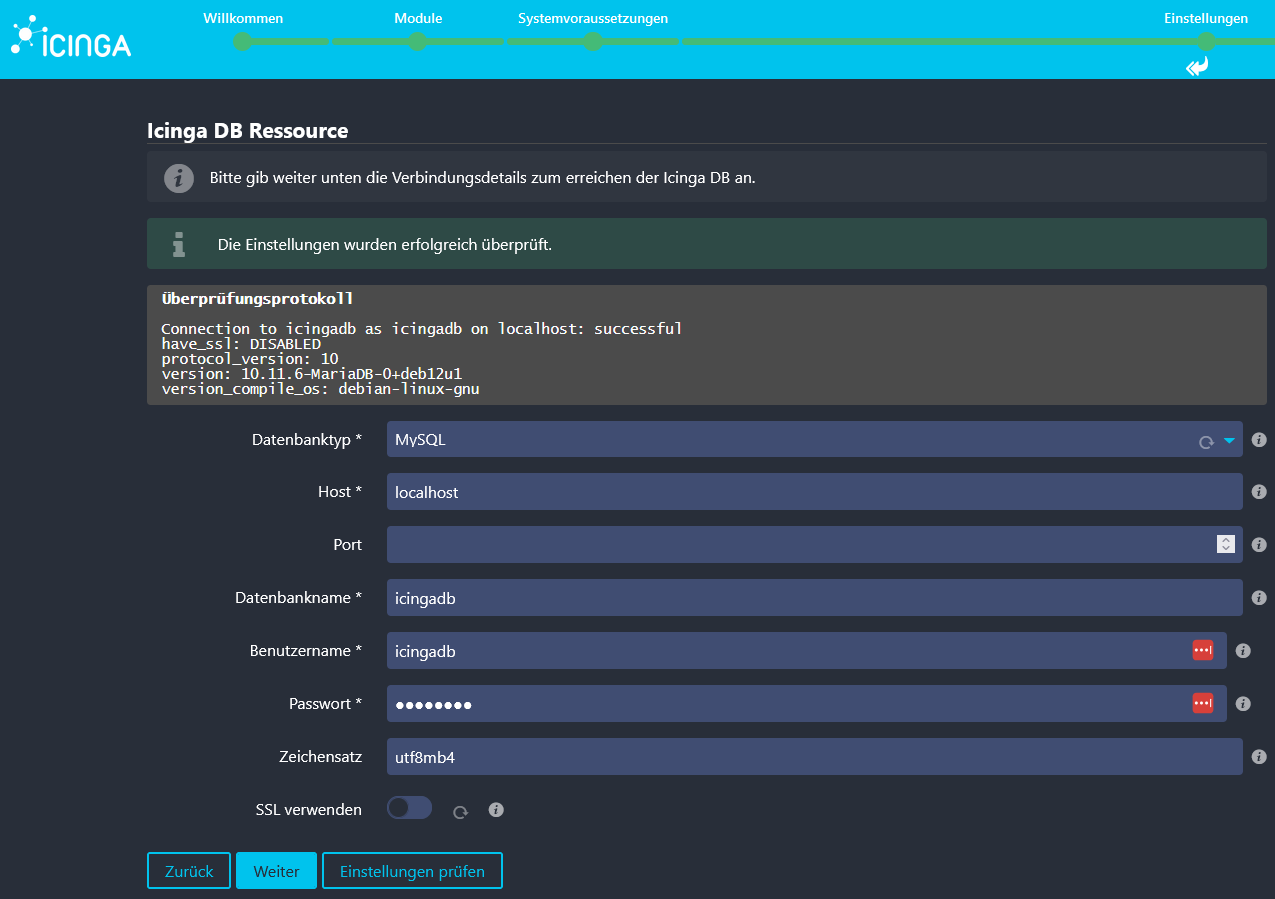
Task: Click the Icinga DB Ressource heading
Action: pyautogui.click(x=247, y=131)
